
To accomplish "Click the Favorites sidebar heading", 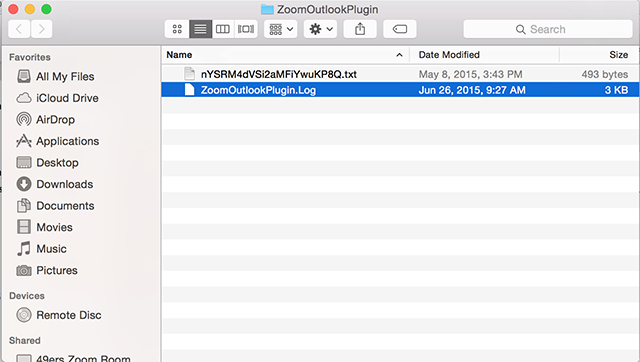I will pyautogui.click(x=30, y=57).
